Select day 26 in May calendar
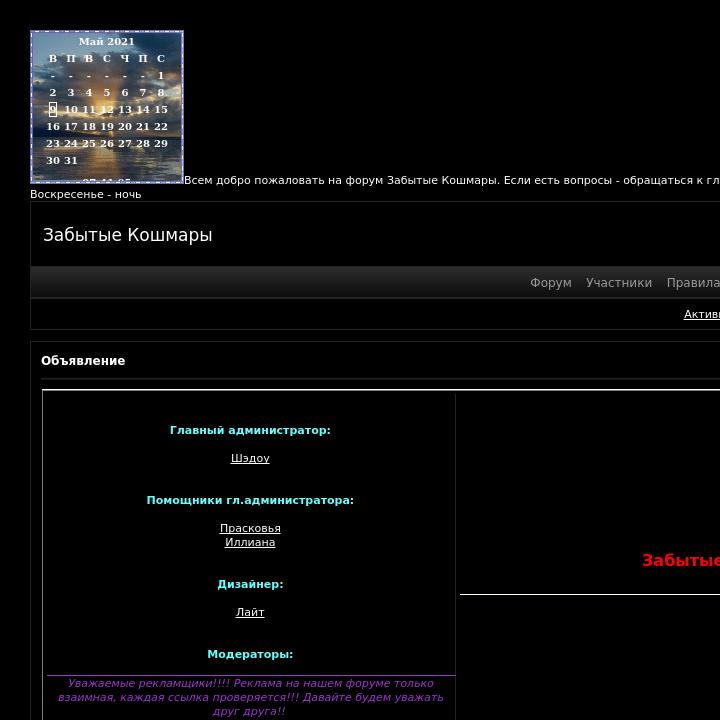Image resolution: width=720 pixels, height=720 pixels. [107, 143]
